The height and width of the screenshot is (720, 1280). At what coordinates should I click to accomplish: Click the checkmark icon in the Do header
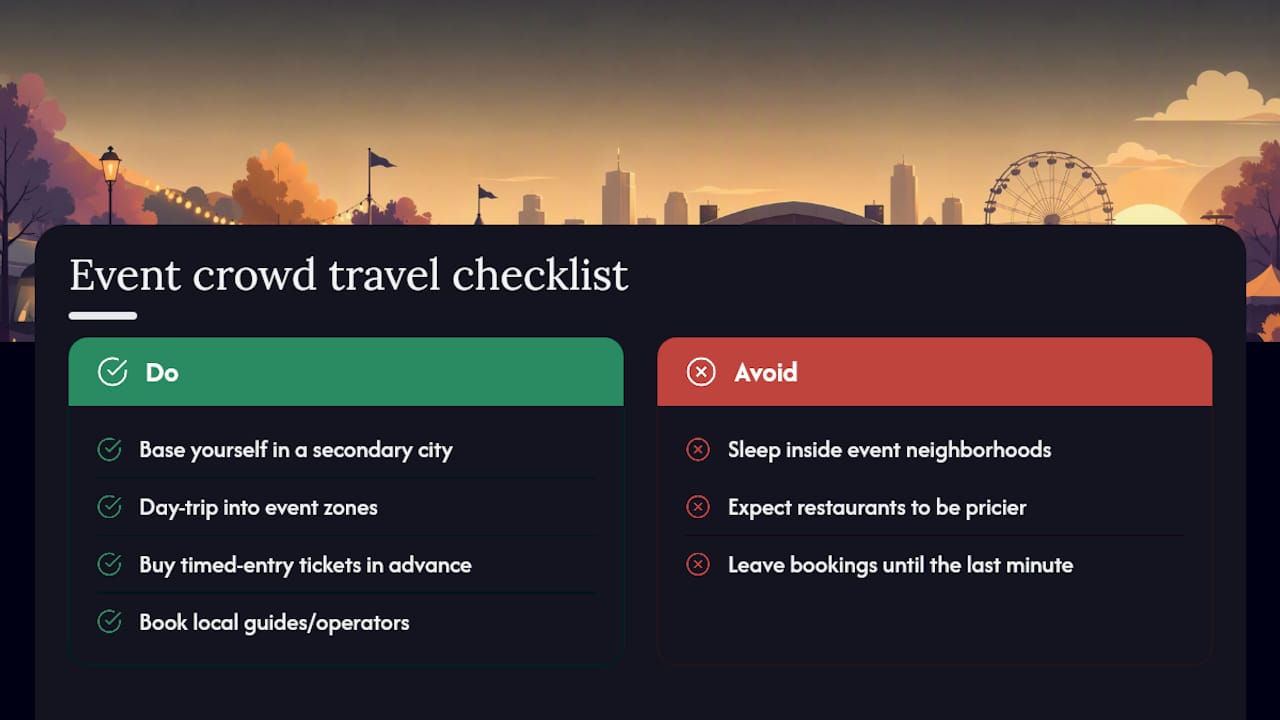point(112,372)
